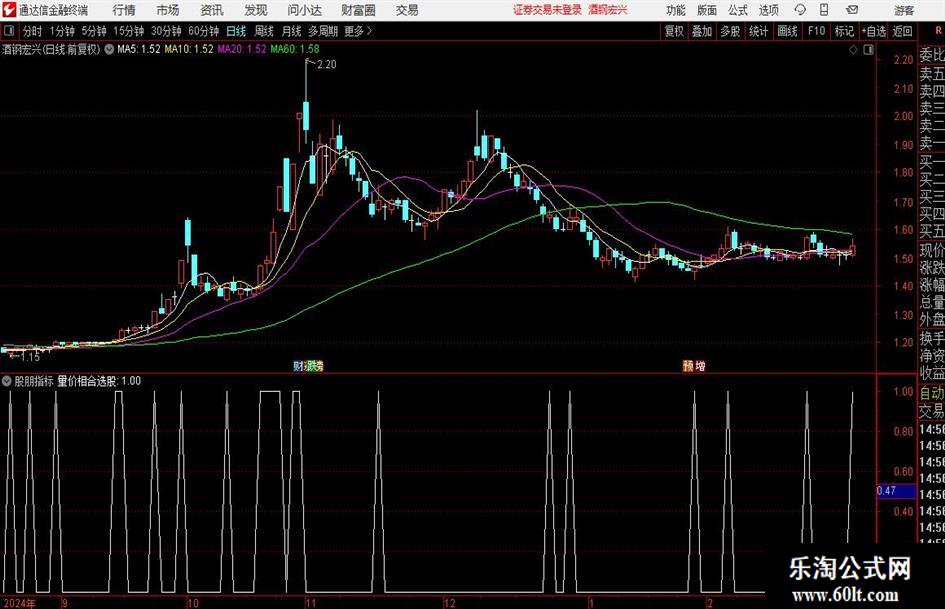The width and height of the screenshot is (945, 609).
Task: Open the 资讯 menu
Action: tap(212, 10)
